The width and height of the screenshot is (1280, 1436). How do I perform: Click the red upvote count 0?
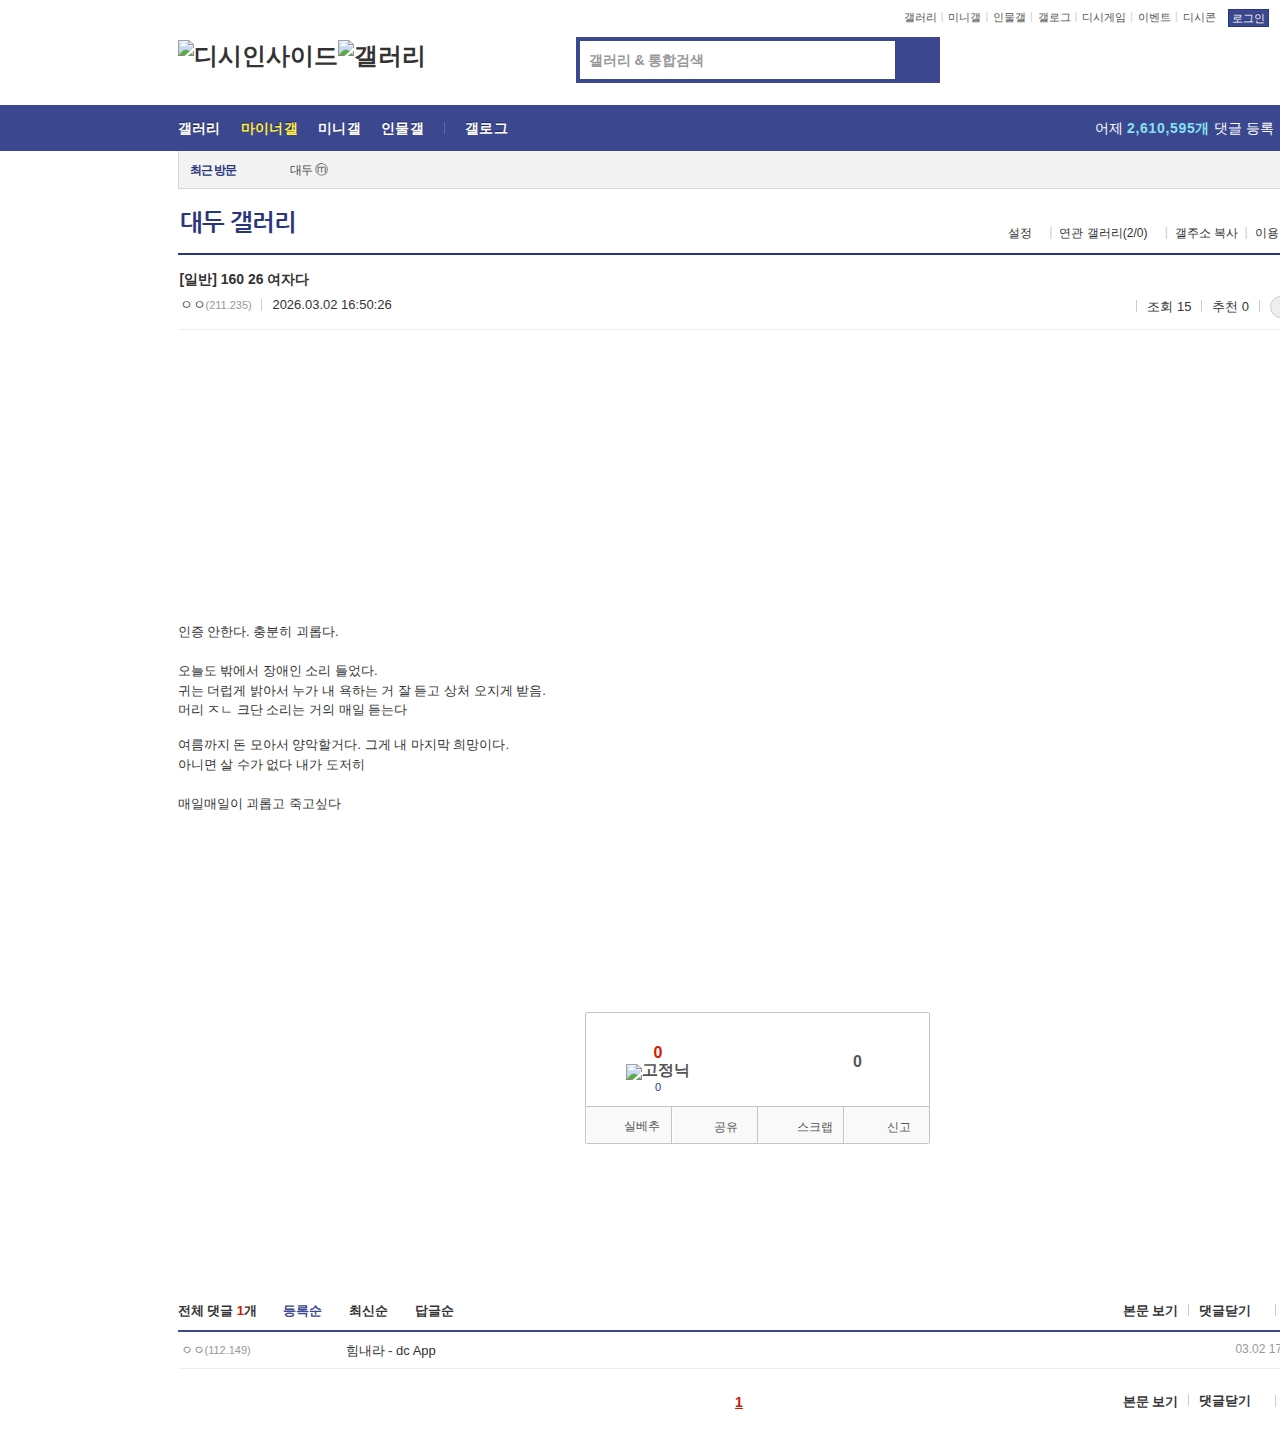(x=658, y=1052)
